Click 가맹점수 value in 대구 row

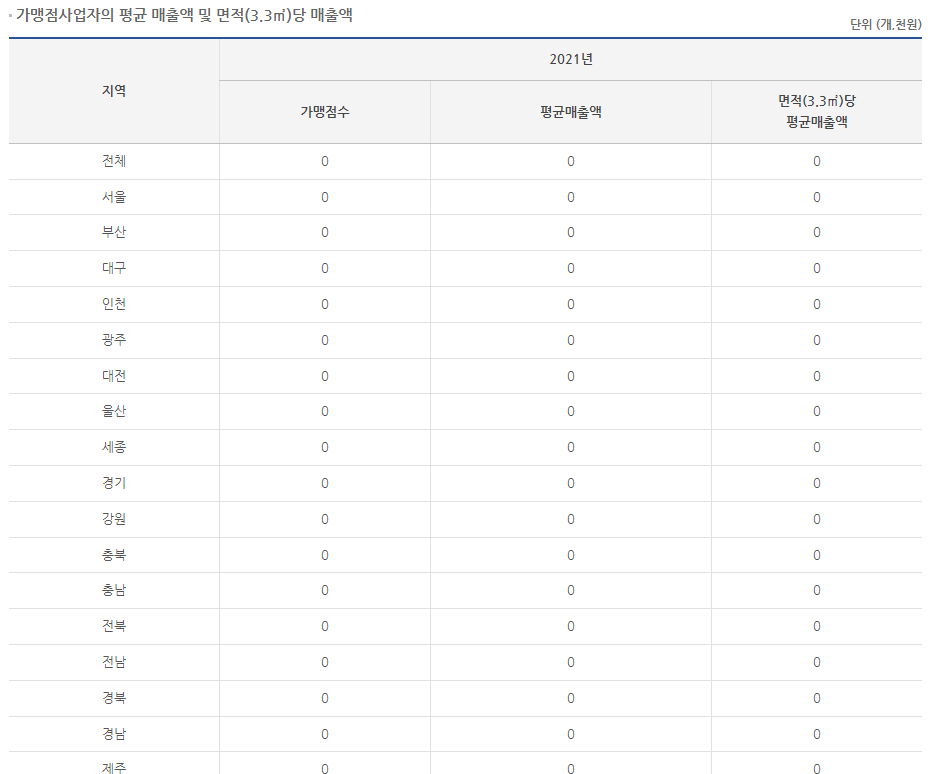(x=324, y=268)
